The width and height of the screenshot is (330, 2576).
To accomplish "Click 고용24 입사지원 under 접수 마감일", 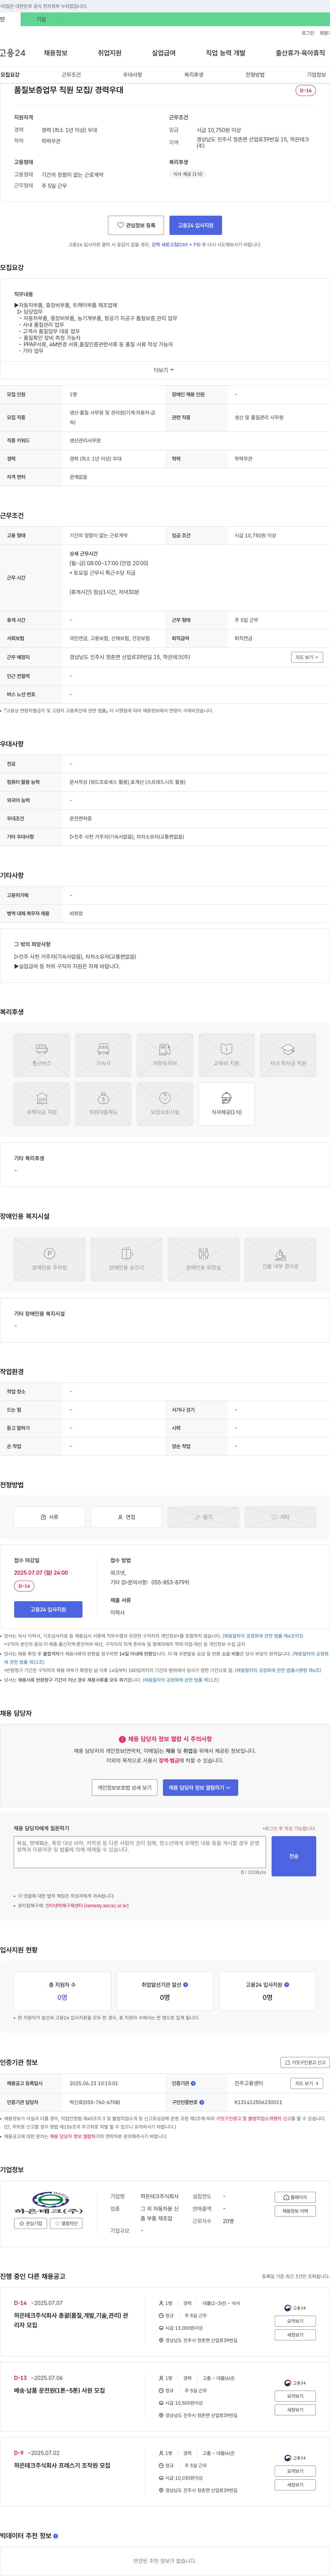I will coord(48,1609).
